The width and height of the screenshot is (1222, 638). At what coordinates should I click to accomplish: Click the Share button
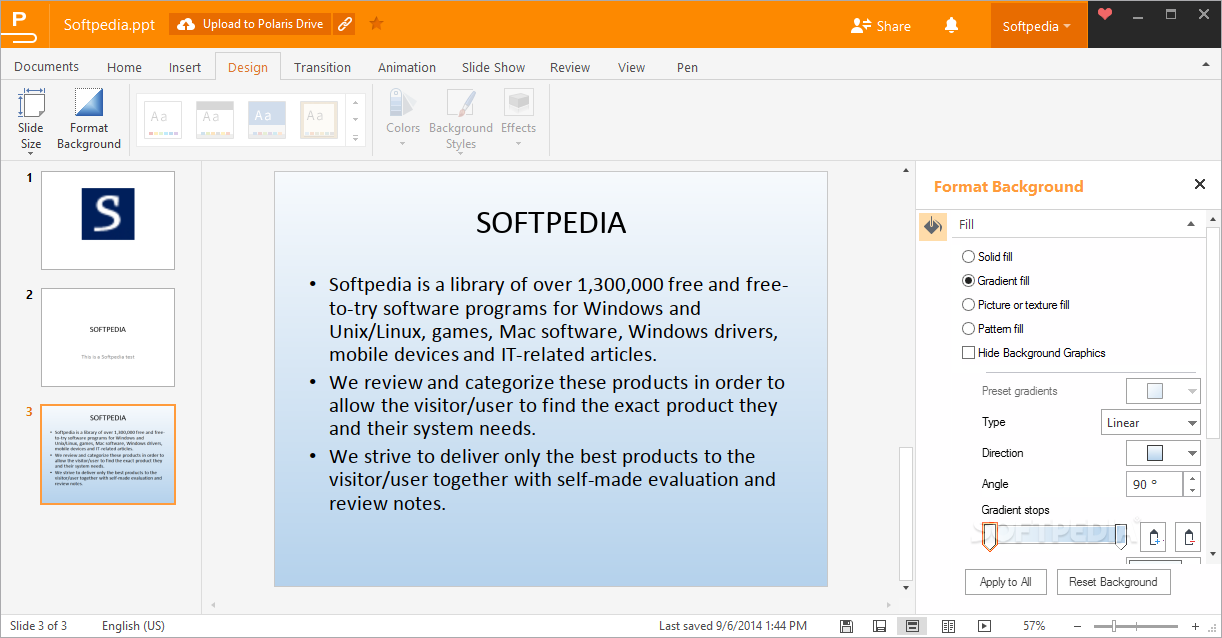pos(880,26)
